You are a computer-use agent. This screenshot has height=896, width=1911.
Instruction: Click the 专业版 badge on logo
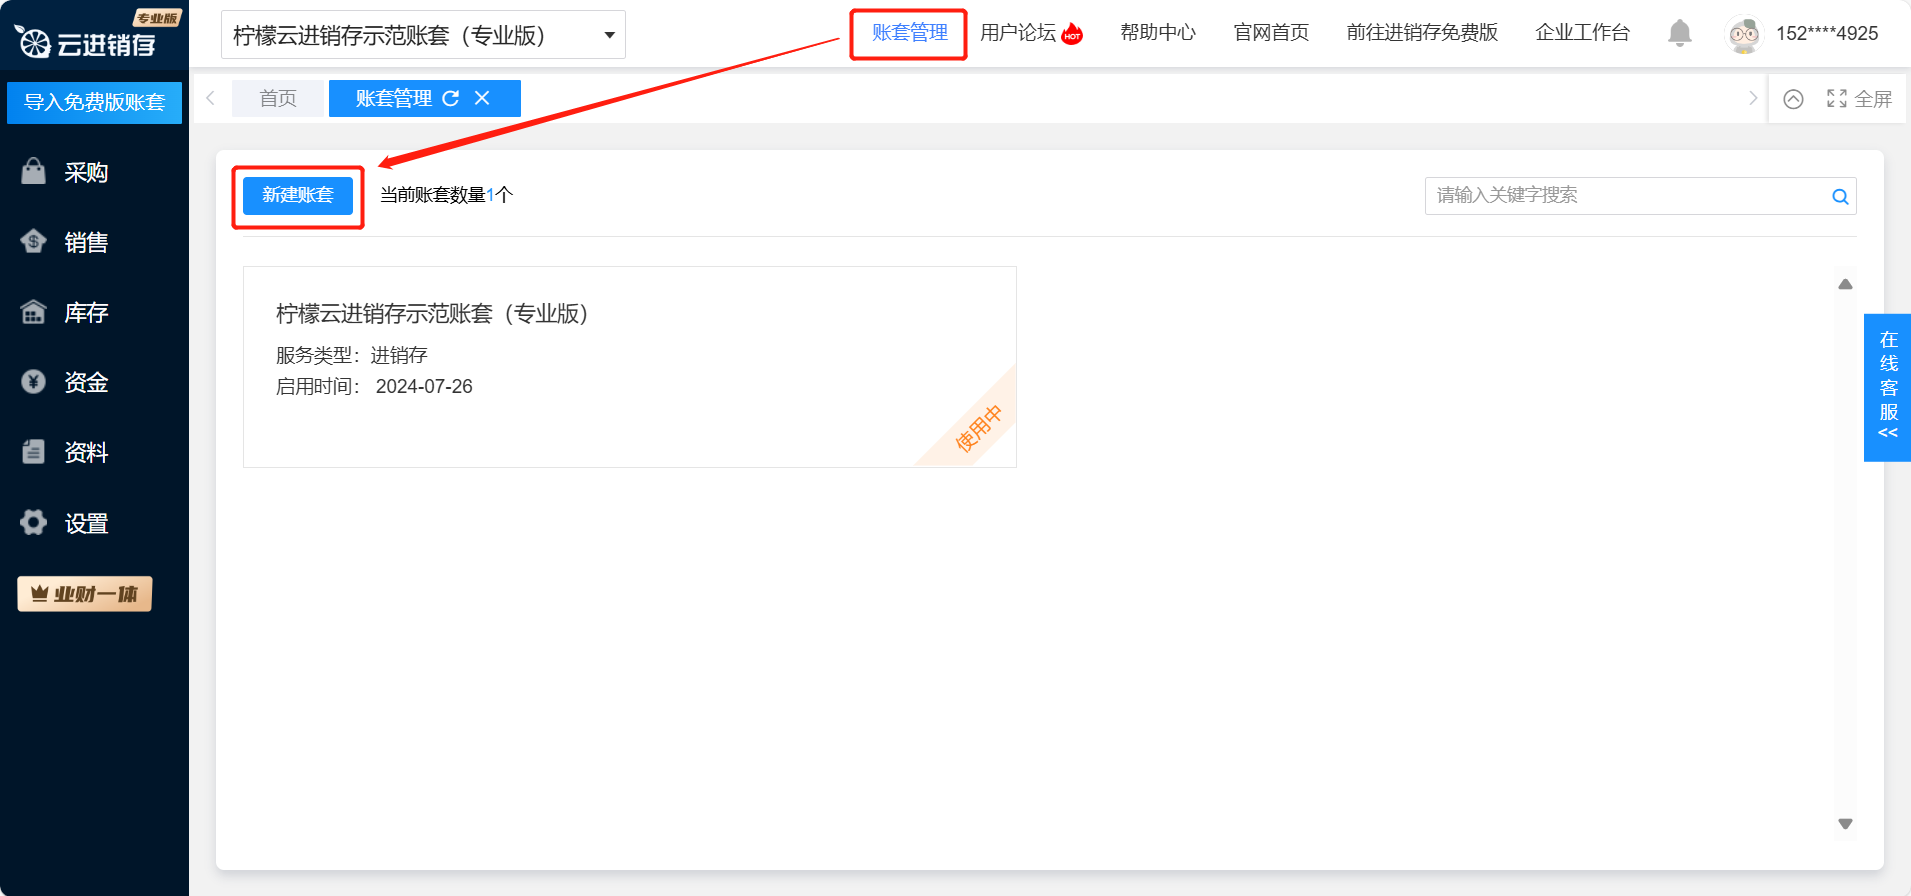(157, 18)
